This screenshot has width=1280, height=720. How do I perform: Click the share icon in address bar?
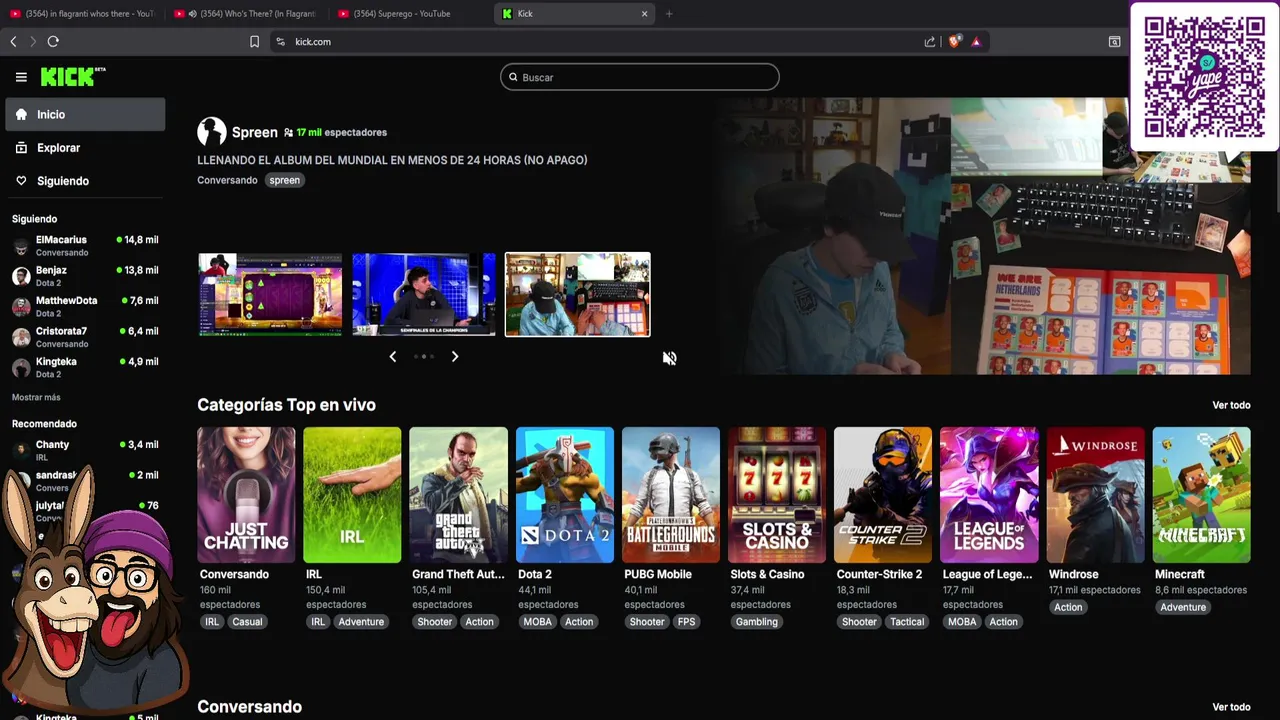click(930, 41)
